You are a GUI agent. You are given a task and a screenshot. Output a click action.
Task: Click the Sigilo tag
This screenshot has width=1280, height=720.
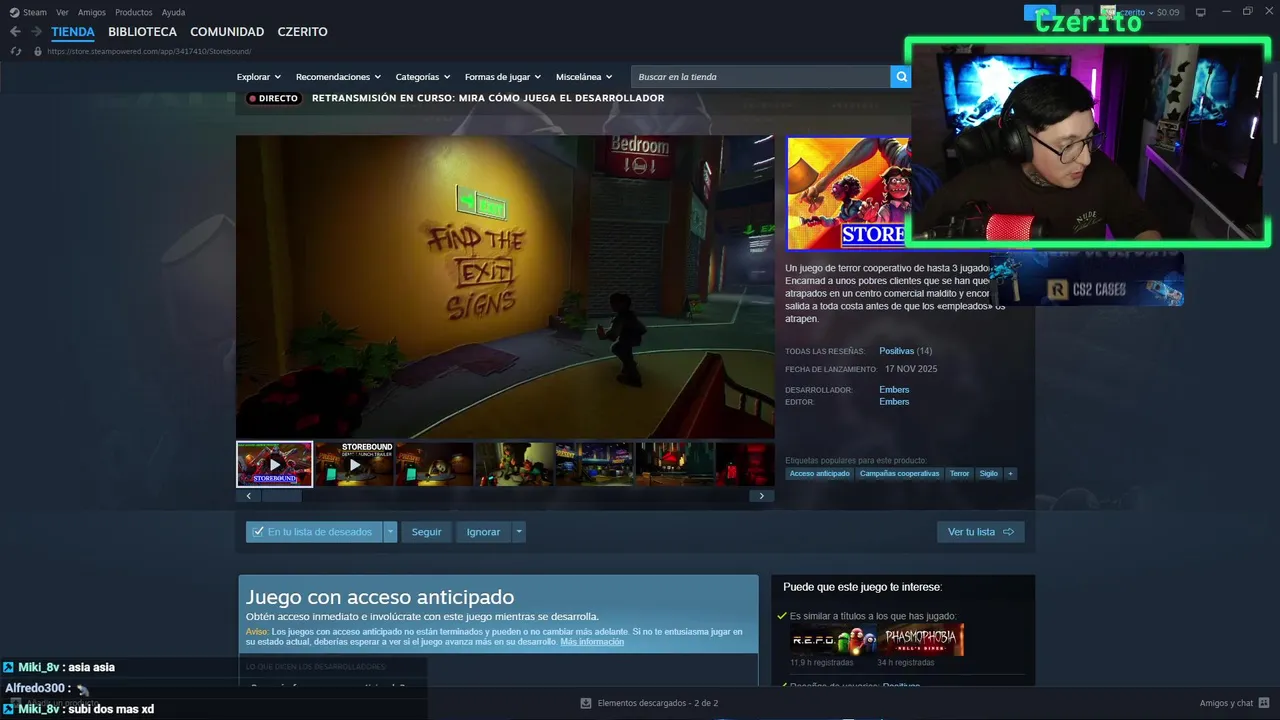[989, 474]
